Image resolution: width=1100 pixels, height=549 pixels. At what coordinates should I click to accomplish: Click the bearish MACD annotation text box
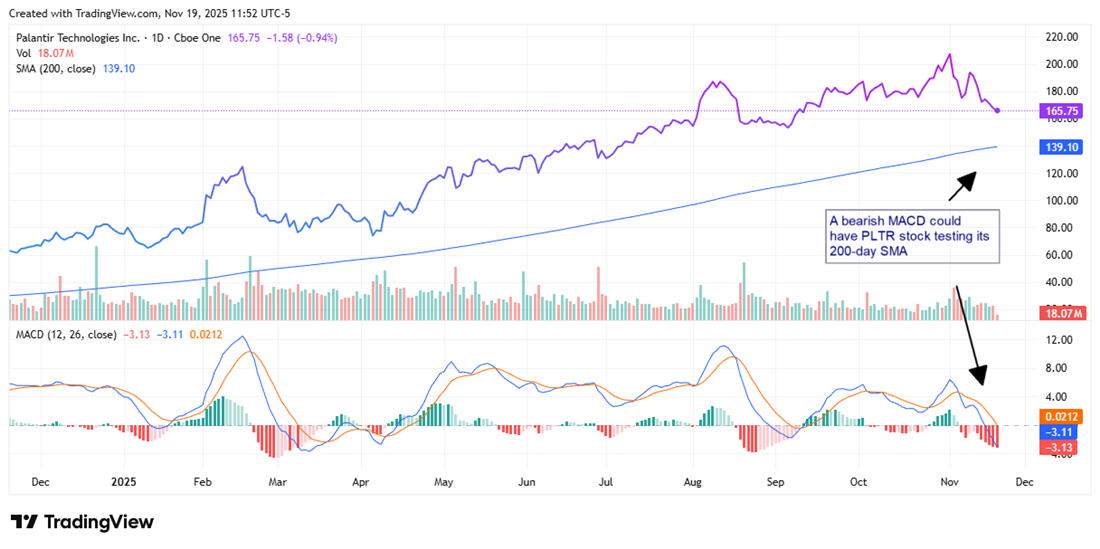912,237
